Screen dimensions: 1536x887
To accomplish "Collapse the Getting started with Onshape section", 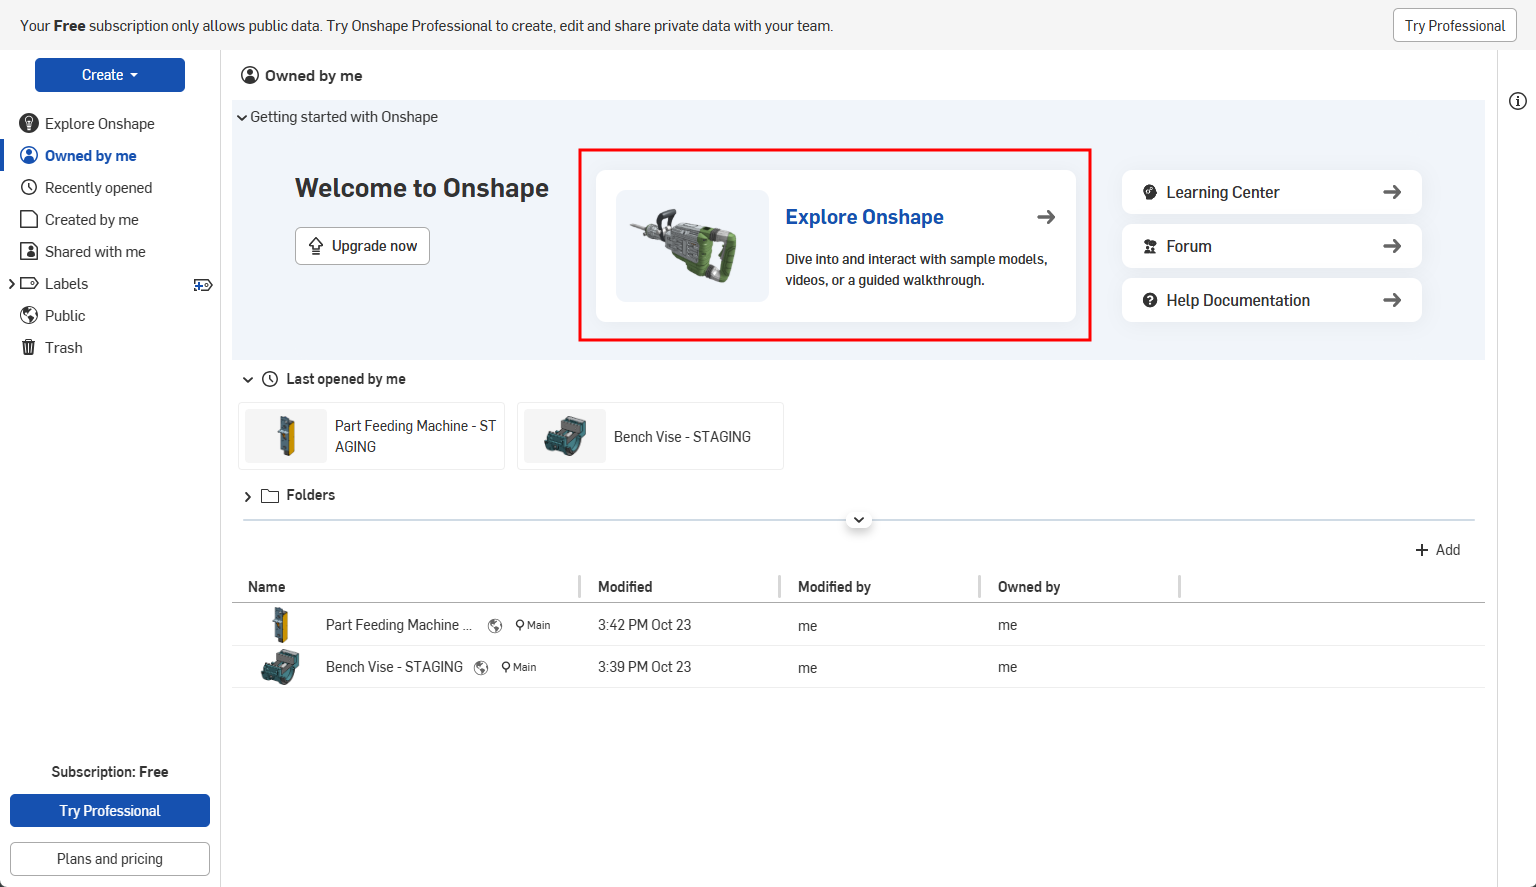I will coord(242,117).
